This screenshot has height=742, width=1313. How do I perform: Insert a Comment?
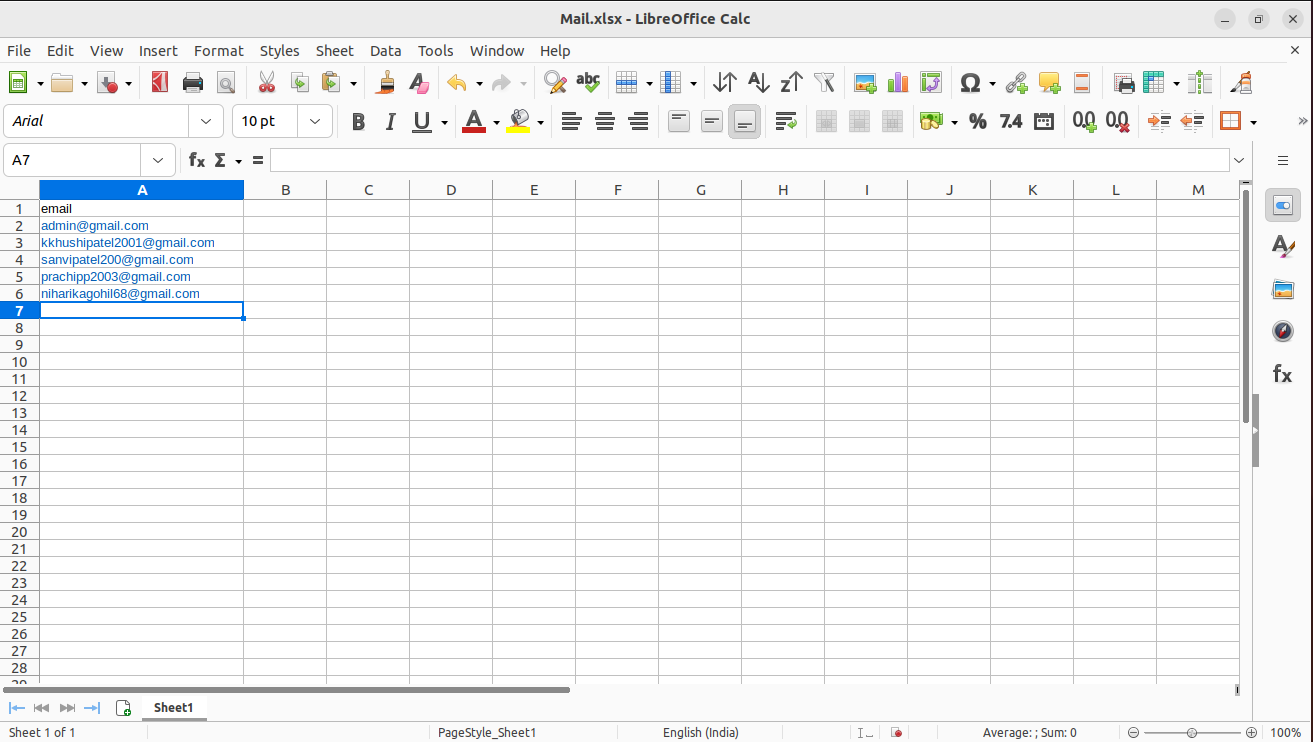point(1049,83)
